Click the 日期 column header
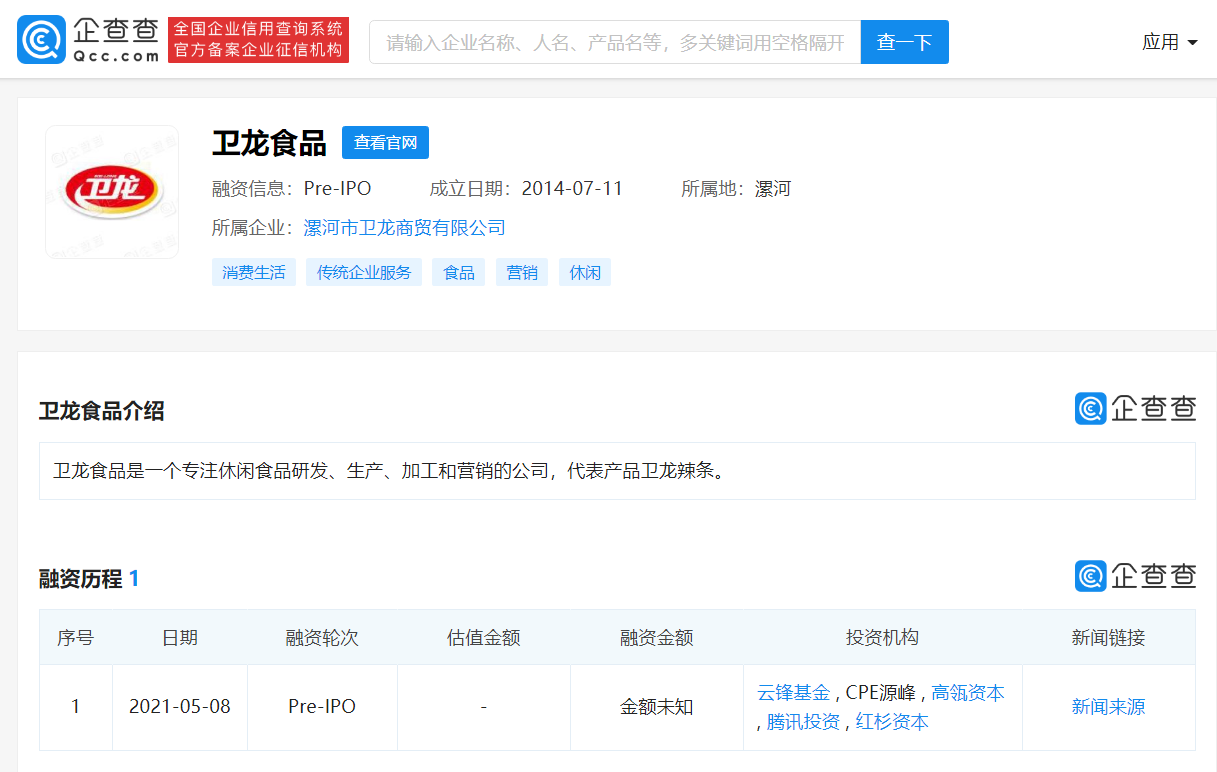The width and height of the screenshot is (1217, 772). (180, 637)
